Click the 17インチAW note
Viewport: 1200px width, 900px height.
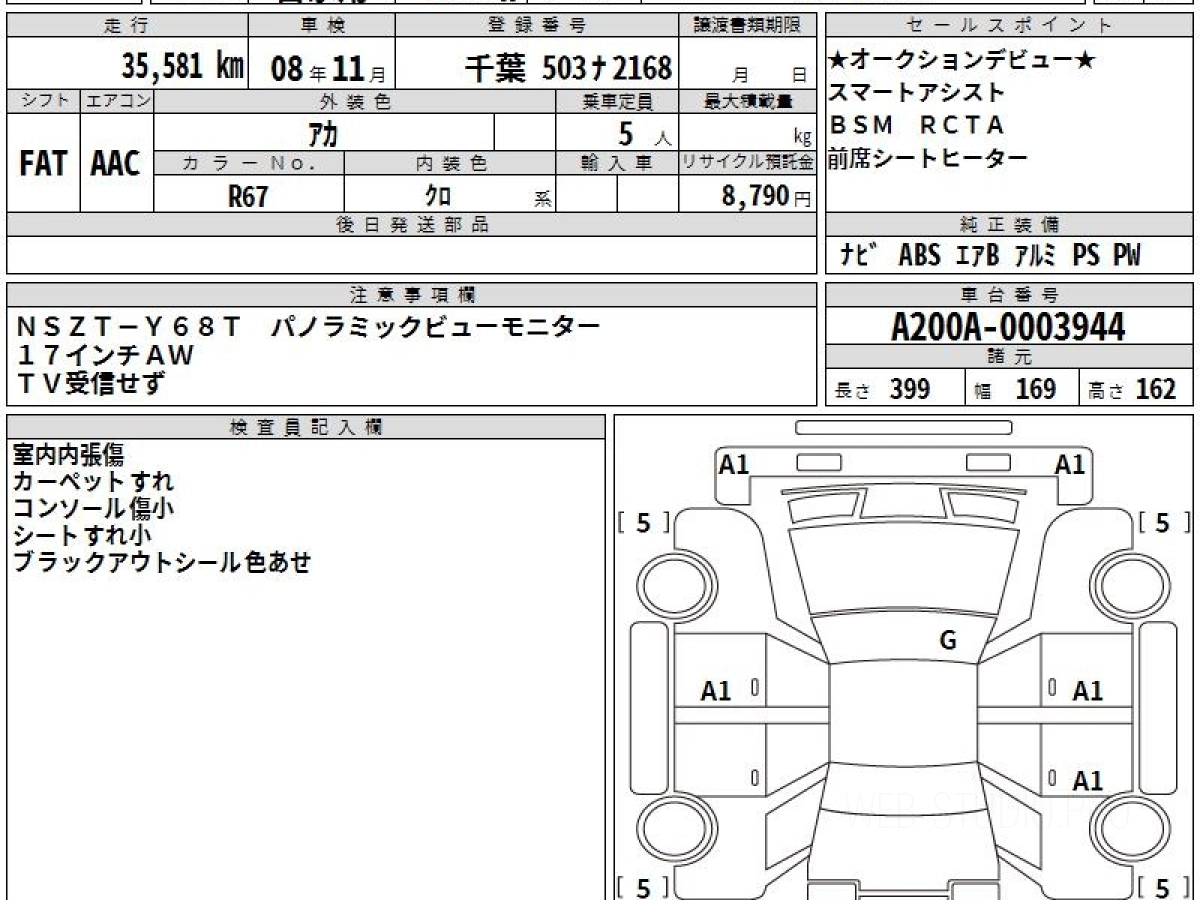click(105, 354)
